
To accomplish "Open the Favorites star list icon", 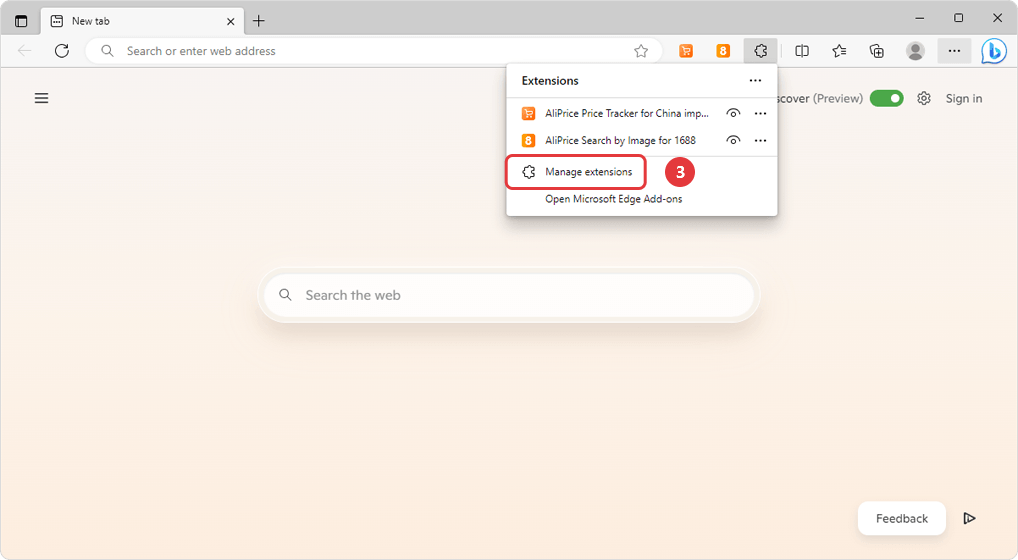I will pyautogui.click(x=839, y=51).
